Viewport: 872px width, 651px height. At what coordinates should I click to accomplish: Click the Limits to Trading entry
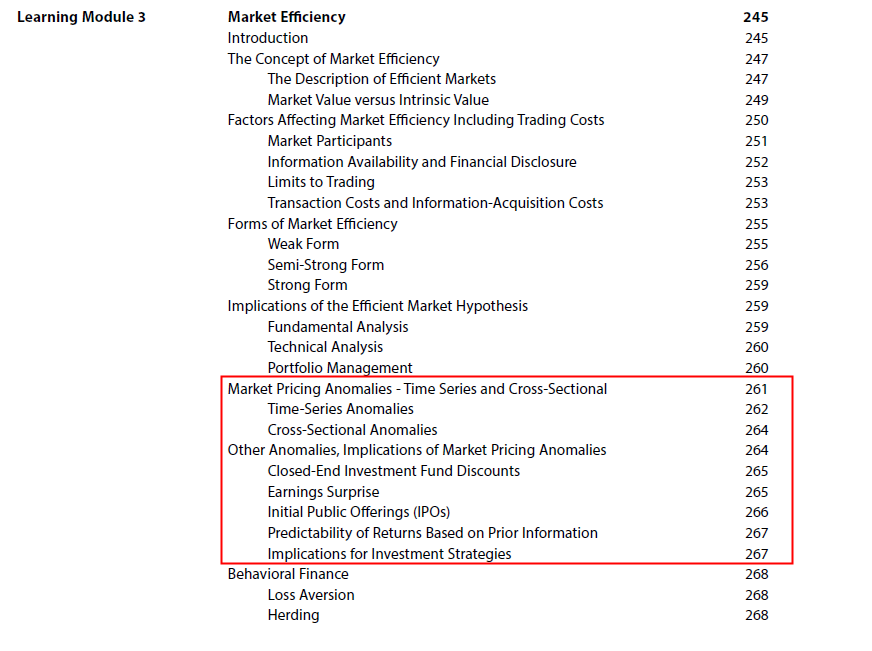pos(321,182)
